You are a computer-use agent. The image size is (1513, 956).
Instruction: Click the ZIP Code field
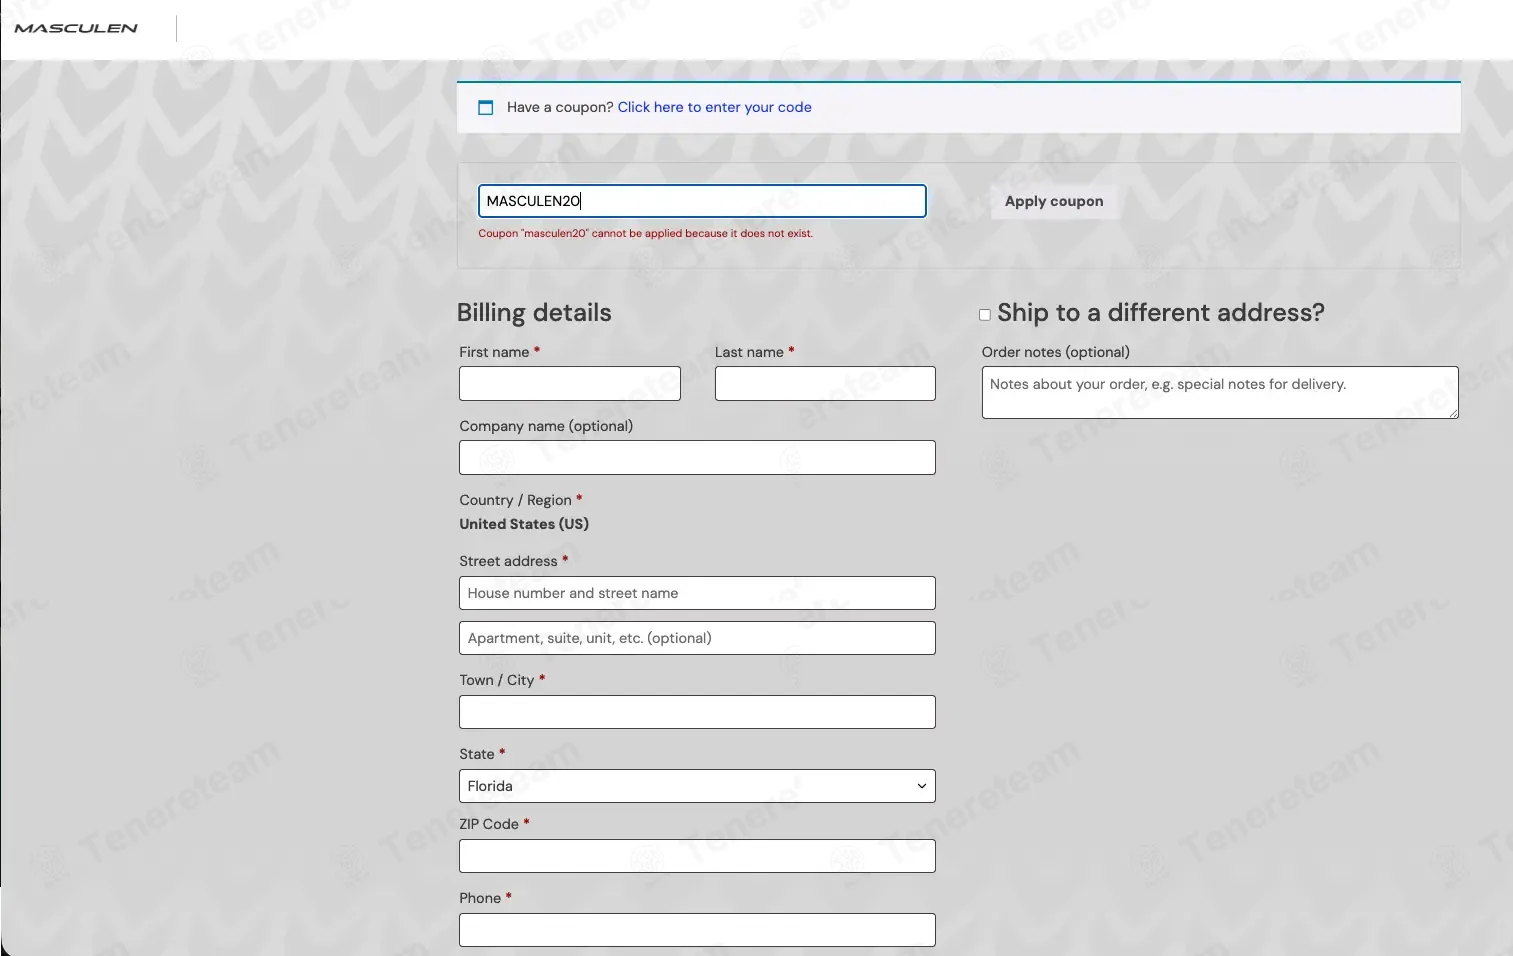(x=697, y=856)
